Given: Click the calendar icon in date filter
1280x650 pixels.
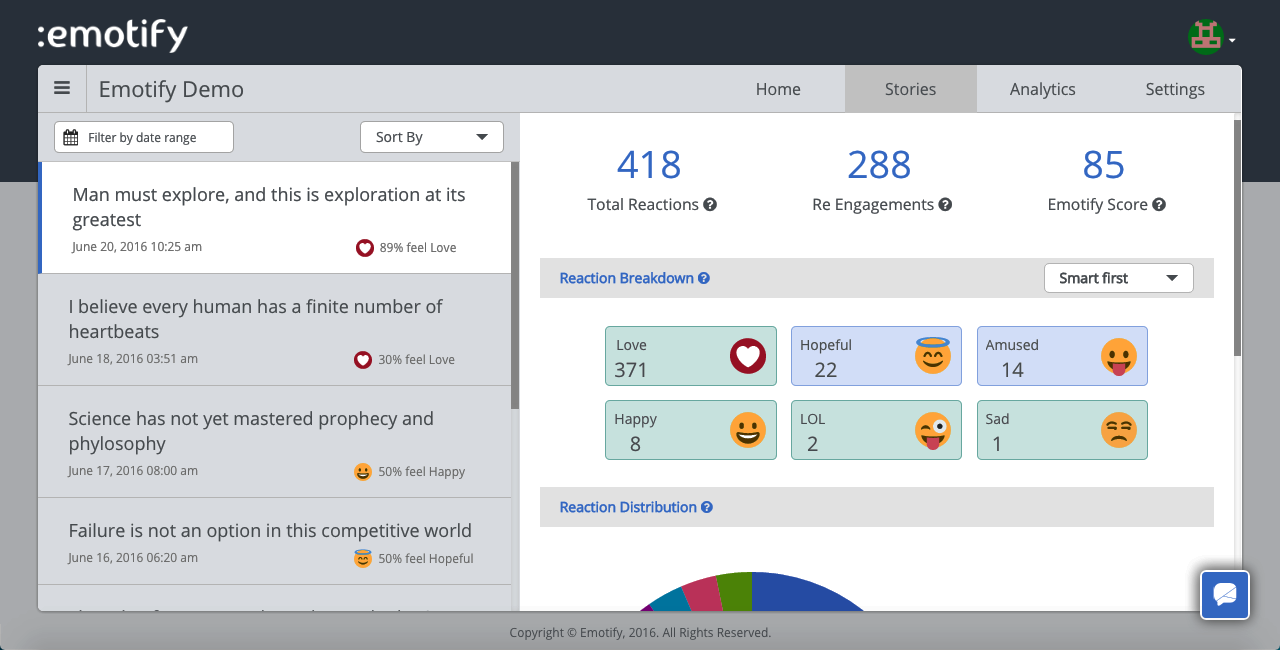Looking at the screenshot, I should click(68, 136).
